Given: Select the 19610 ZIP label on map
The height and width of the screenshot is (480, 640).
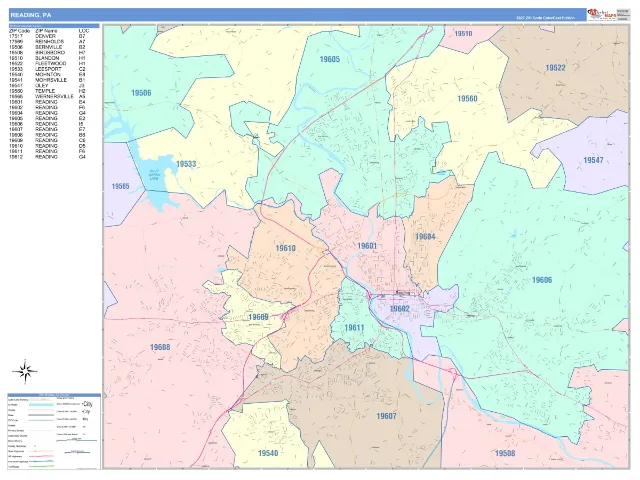Looking at the screenshot, I should [x=285, y=248].
